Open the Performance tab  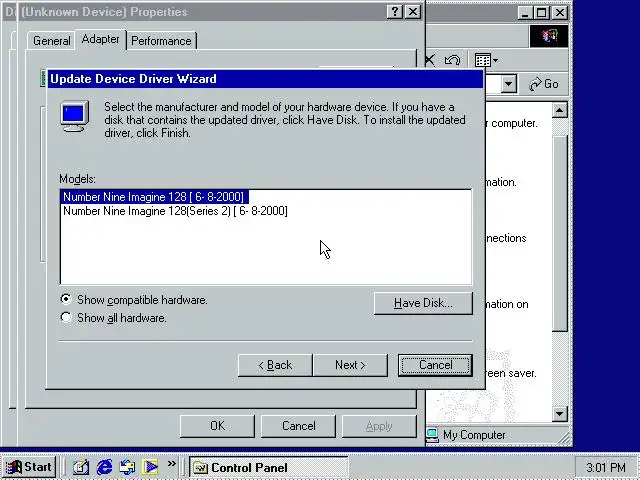pos(161,41)
